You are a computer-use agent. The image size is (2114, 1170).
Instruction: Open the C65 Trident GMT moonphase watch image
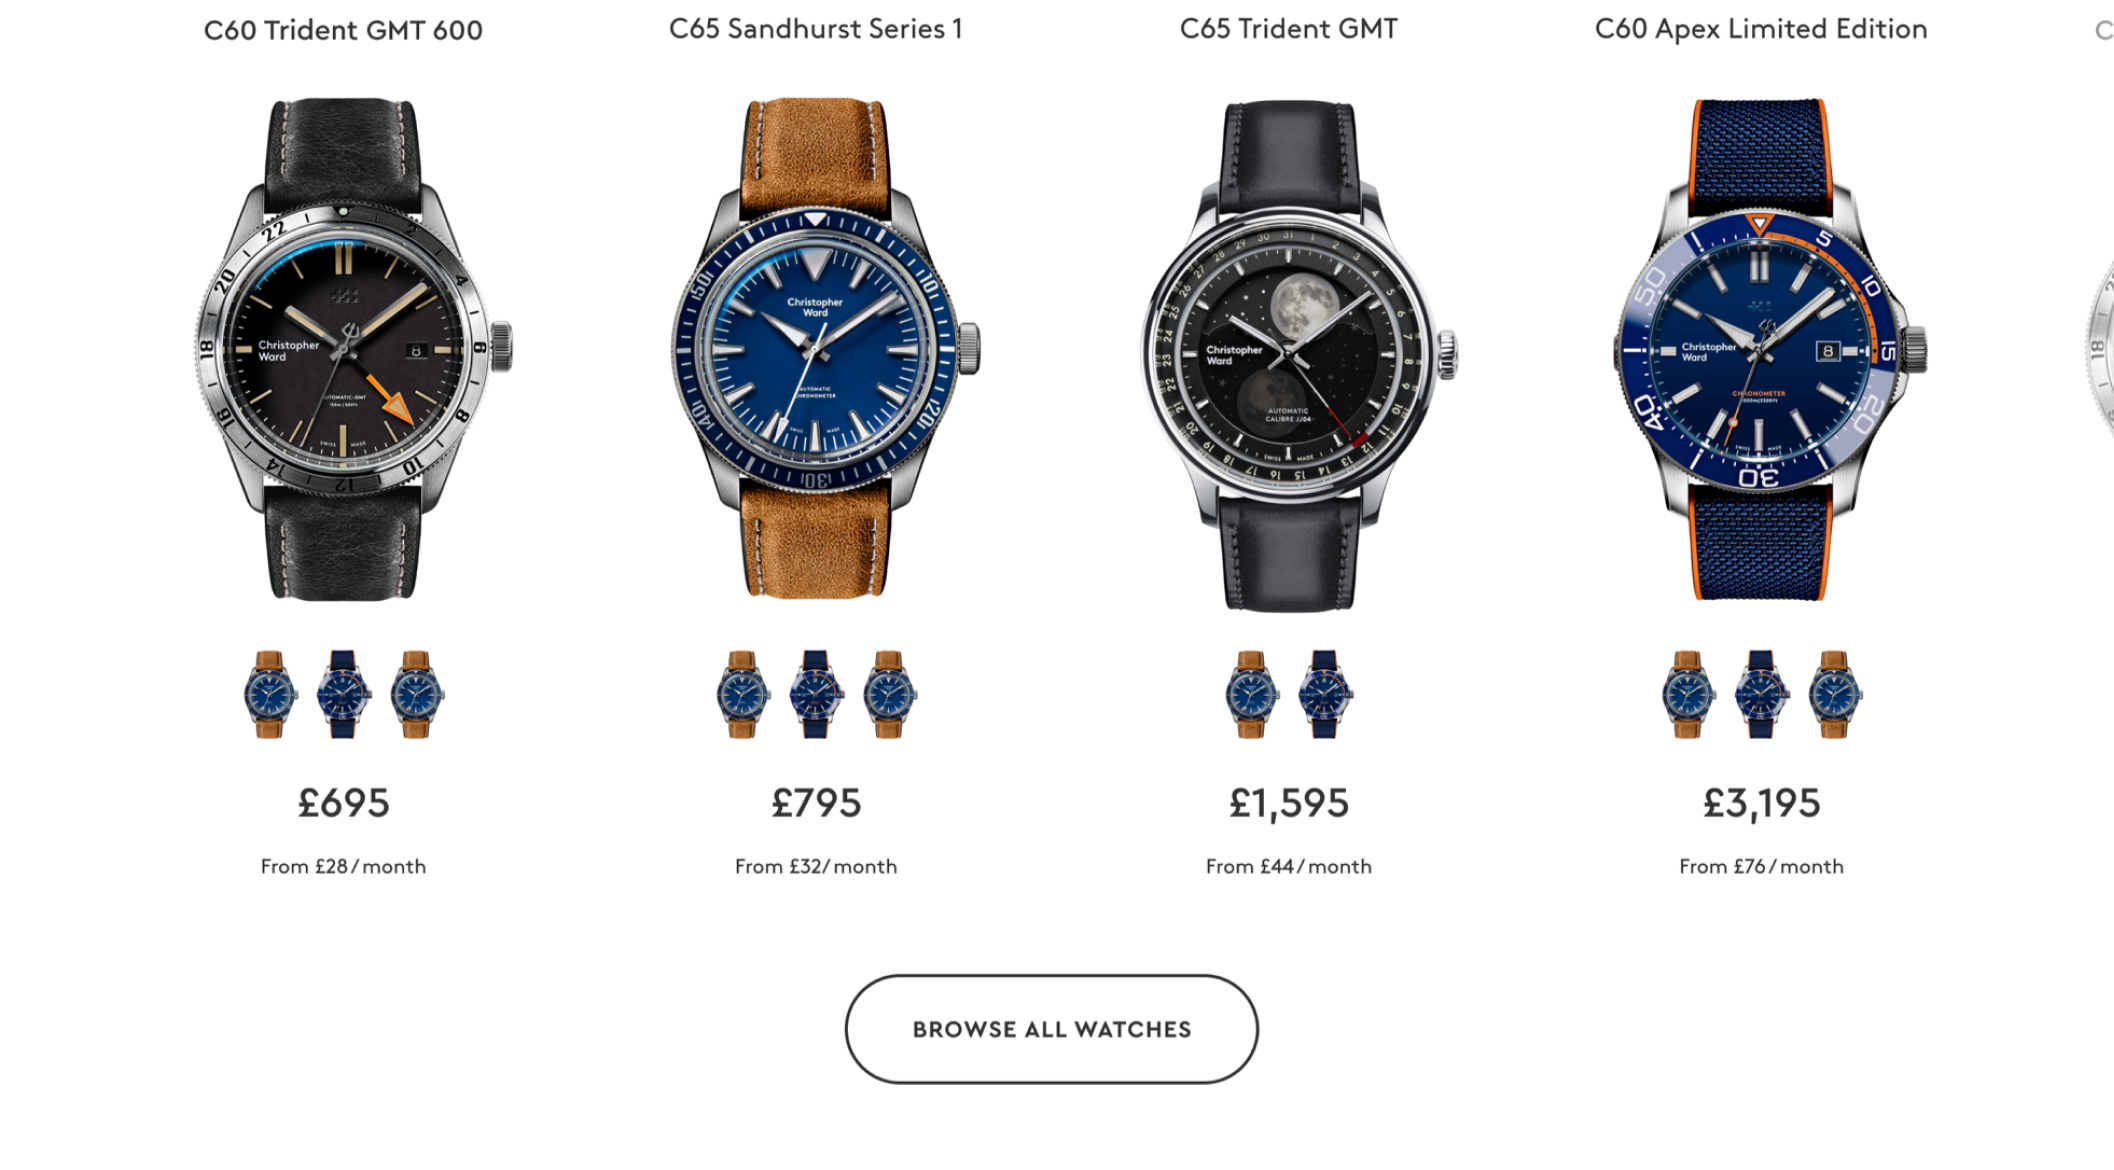pyautogui.click(x=1298, y=355)
